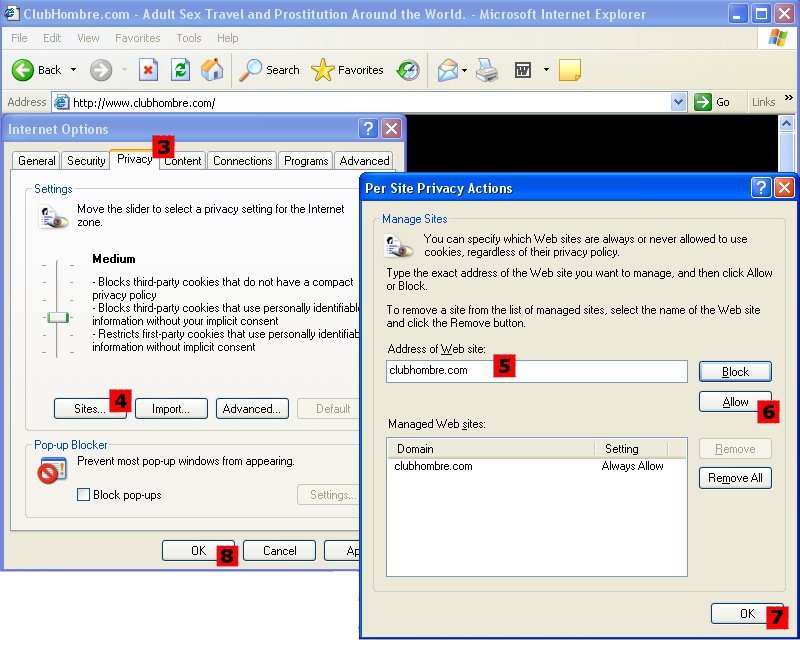800x660 pixels.
Task: Close the Per Site Privacy Actions dialog
Action: 784,188
